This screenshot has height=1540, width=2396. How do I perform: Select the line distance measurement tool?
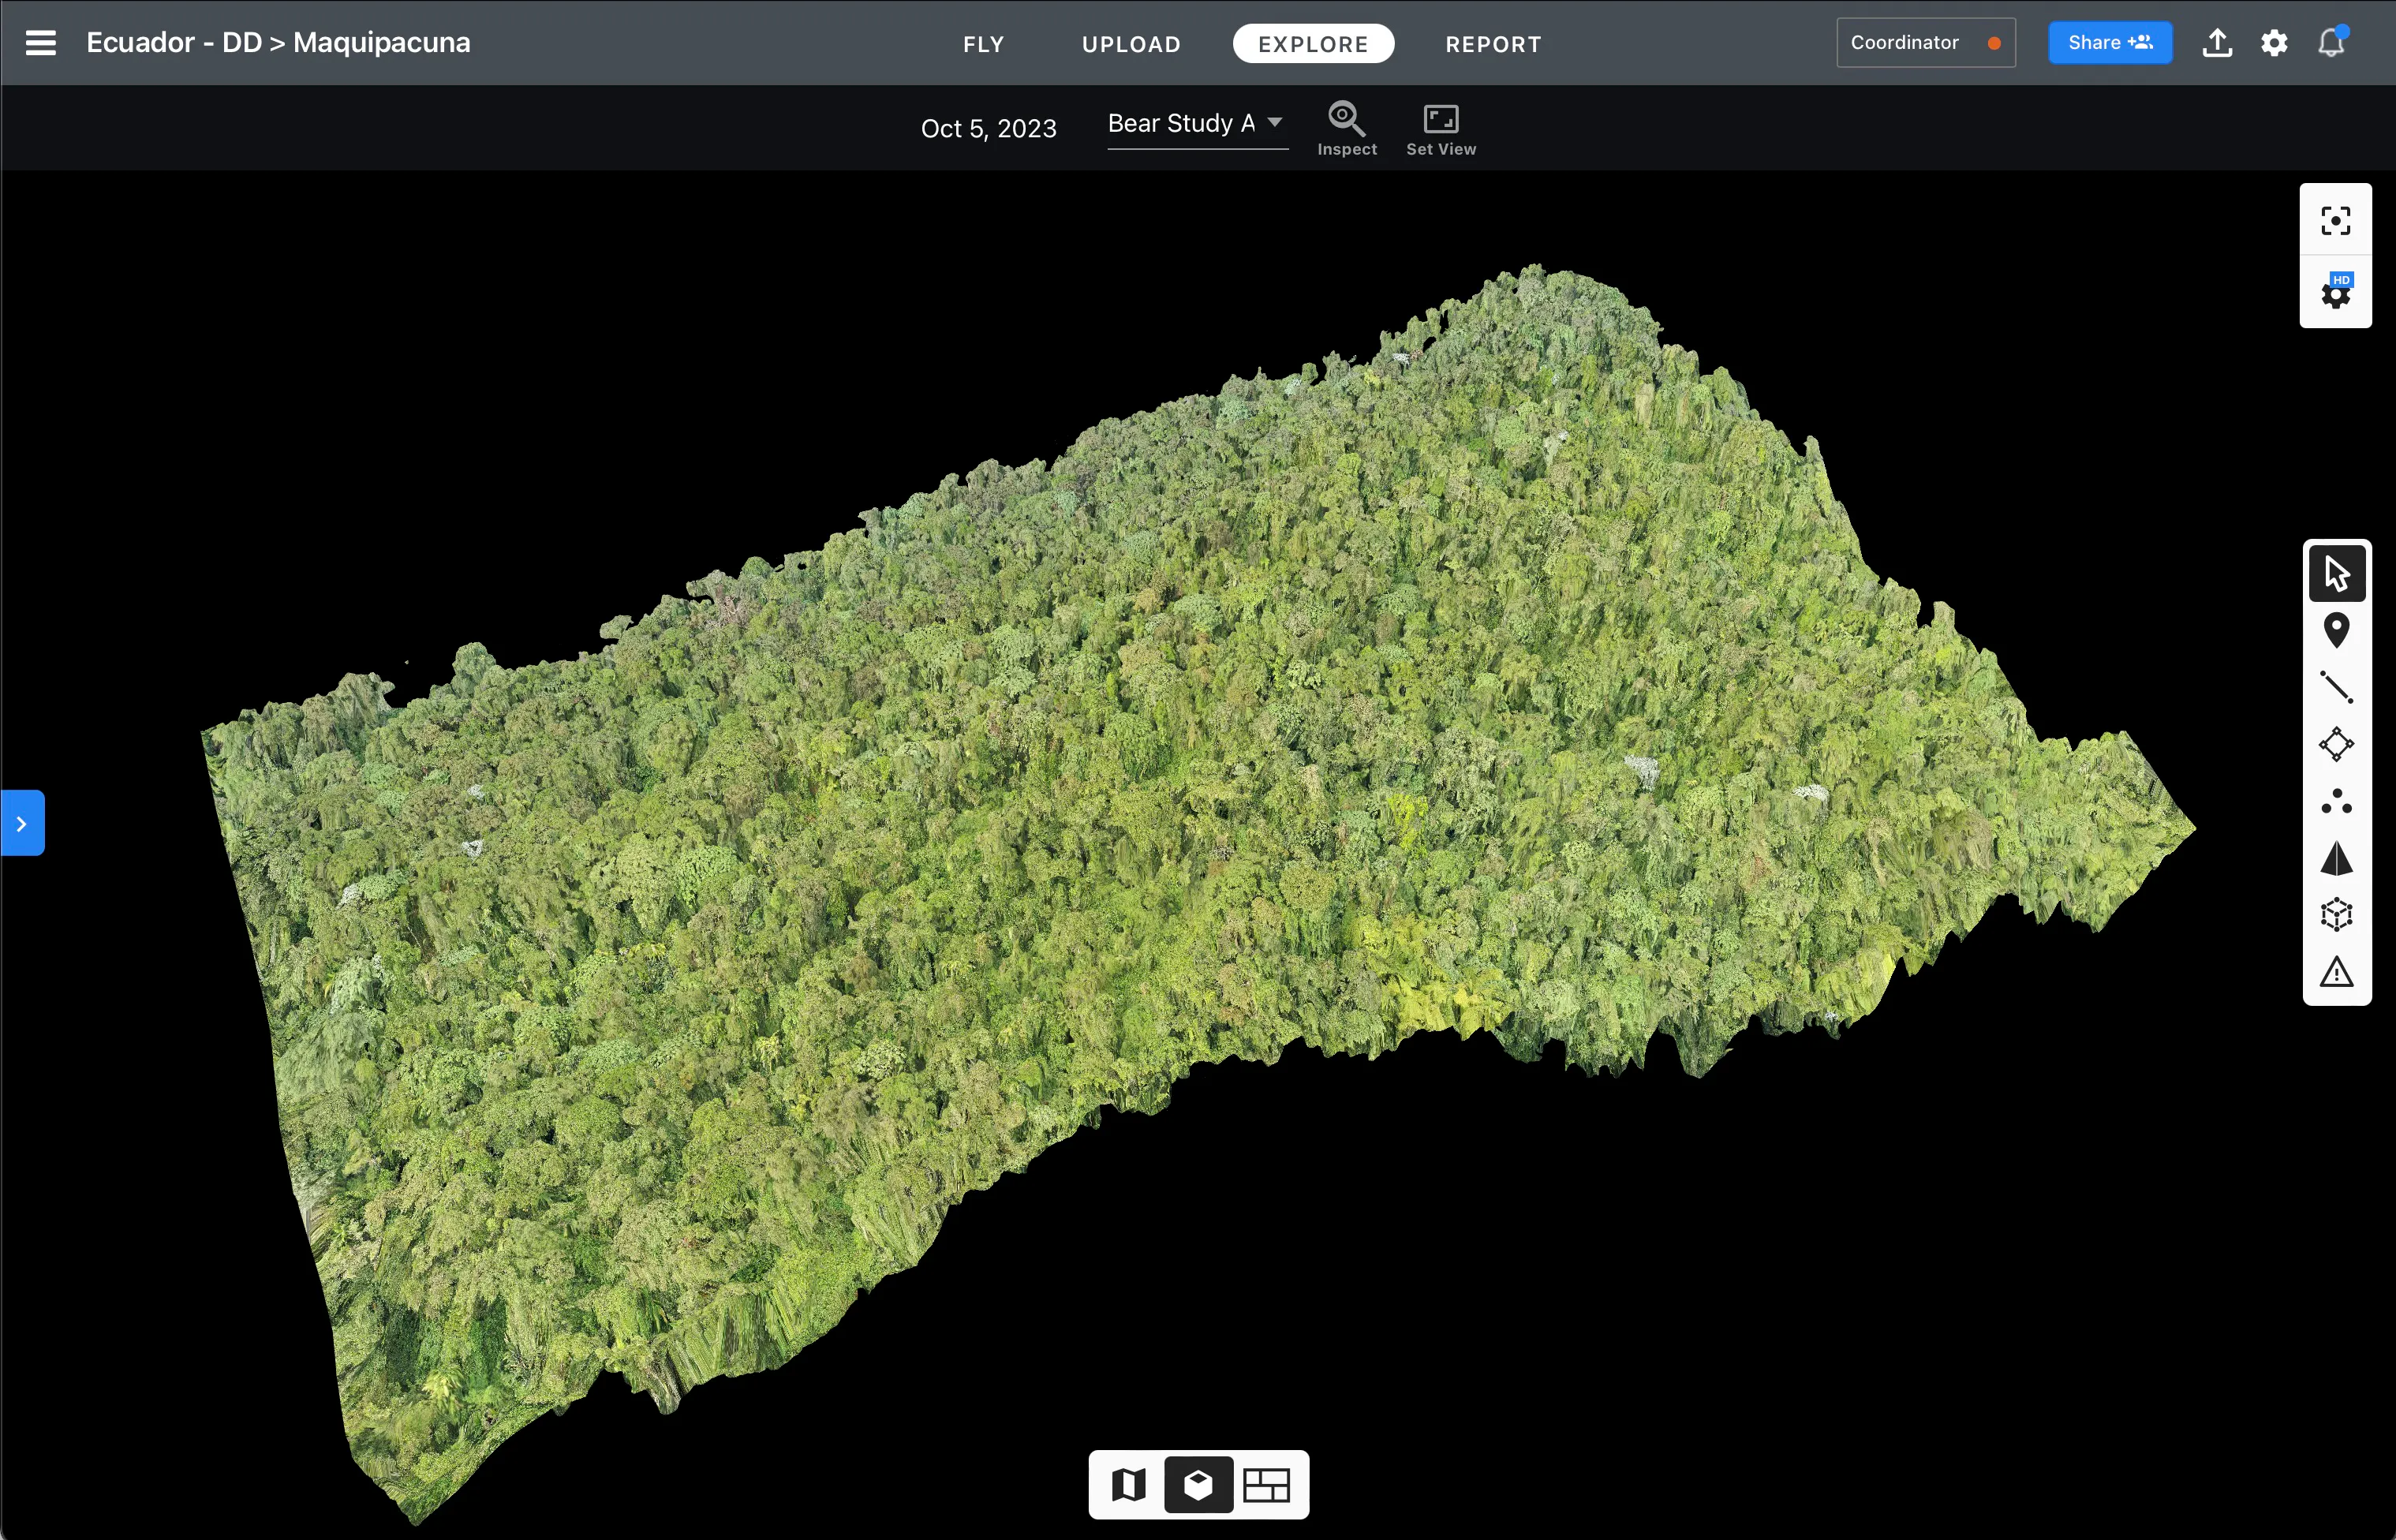tap(2336, 688)
